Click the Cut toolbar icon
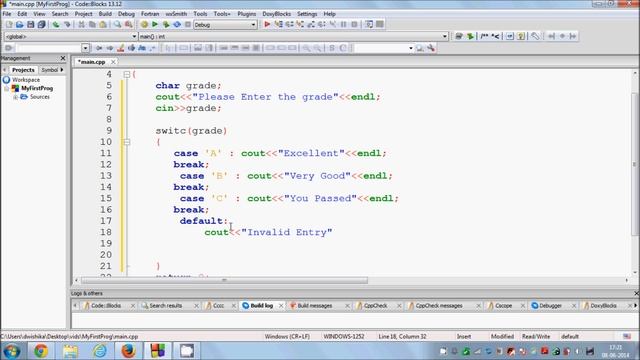 82,24
